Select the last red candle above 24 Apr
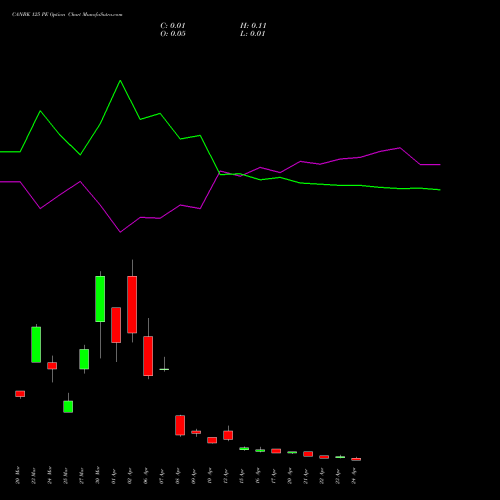 pyautogui.click(x=356, y=459)
